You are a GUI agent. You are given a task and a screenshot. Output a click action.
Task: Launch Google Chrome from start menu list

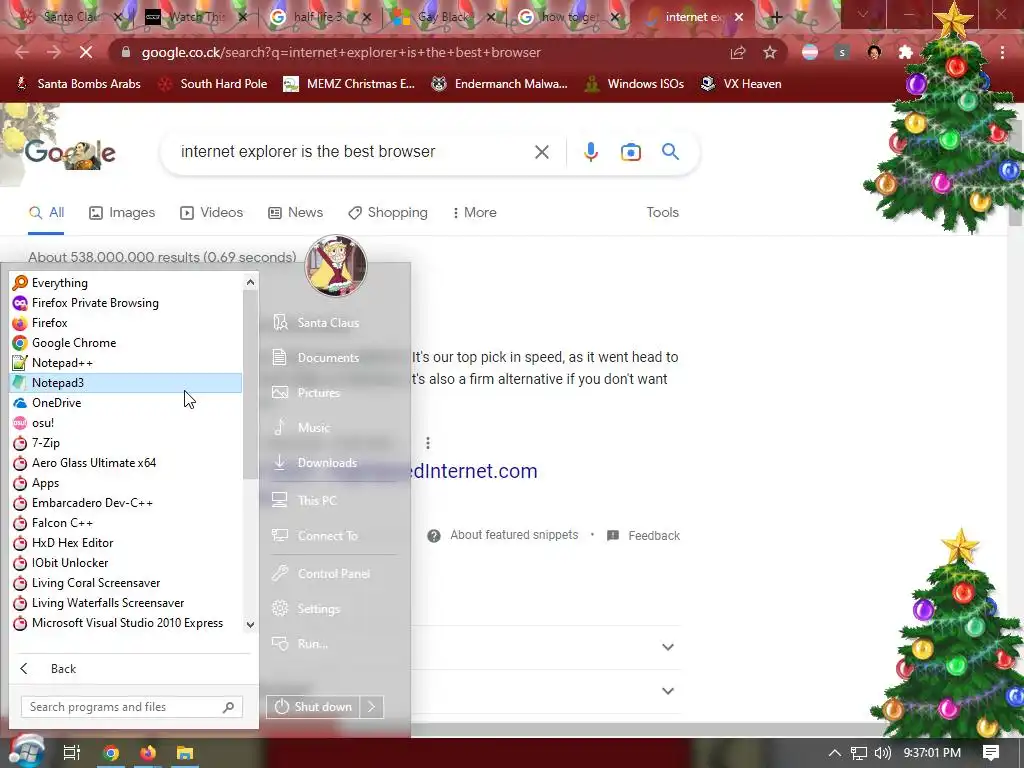[x=125, y=343]
